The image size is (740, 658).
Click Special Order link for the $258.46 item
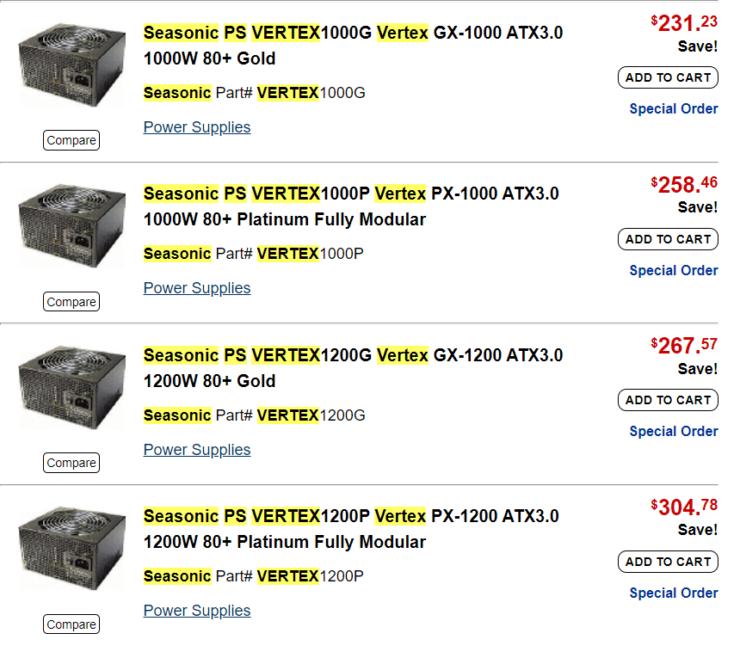click(x=673, y=270)
